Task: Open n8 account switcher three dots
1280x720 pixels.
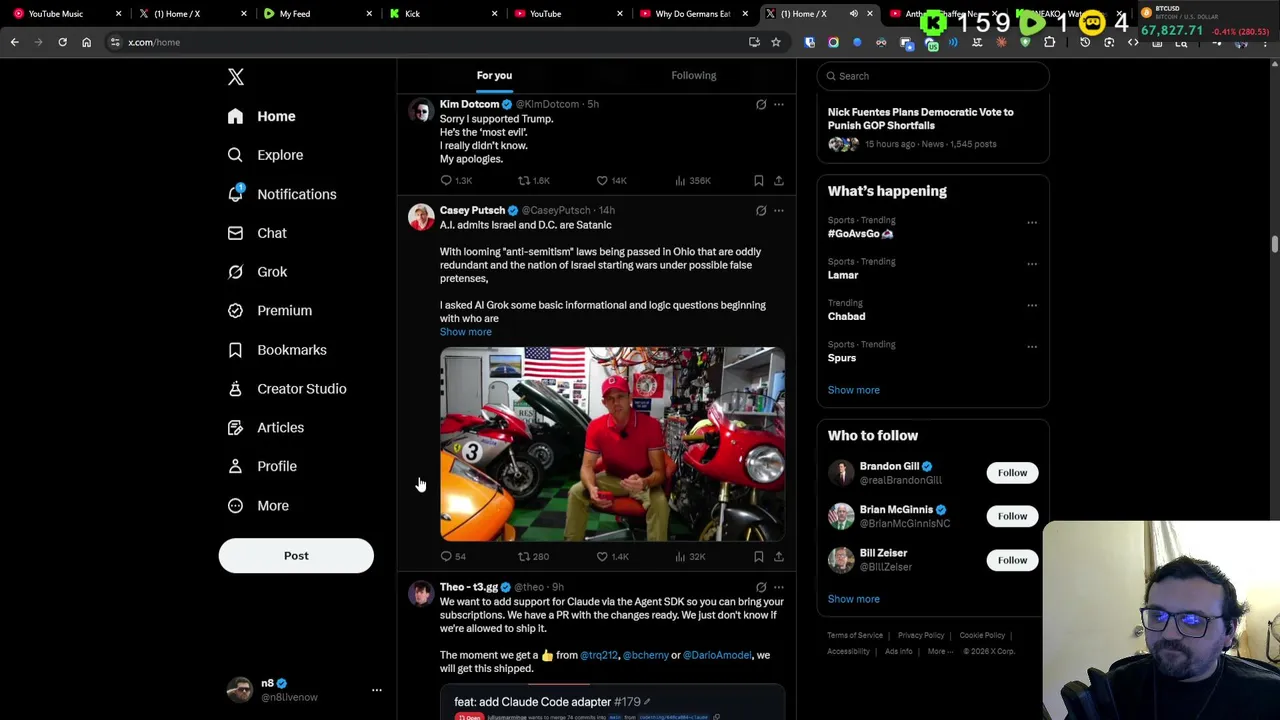Action: click(377, 690)
